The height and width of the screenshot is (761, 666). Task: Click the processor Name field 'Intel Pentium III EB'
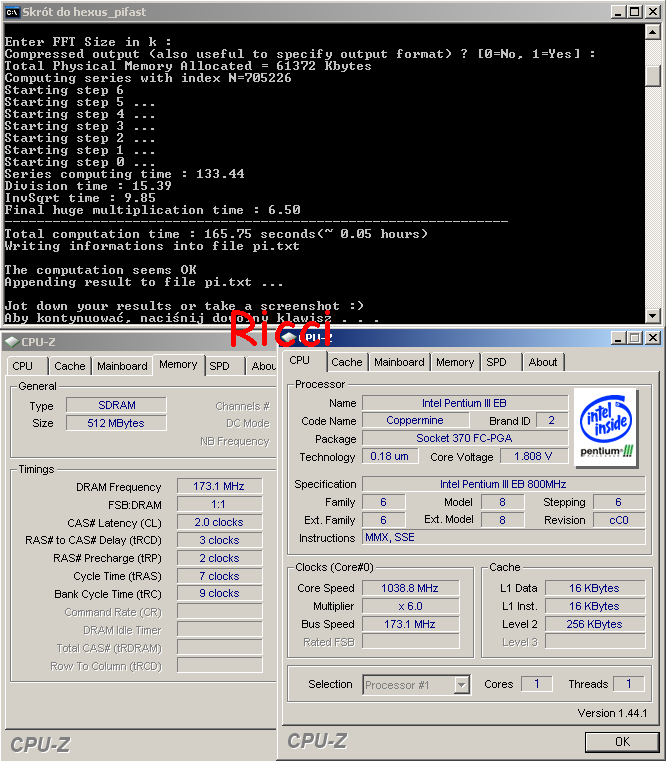pyautogui.click(x=465, y=403)
